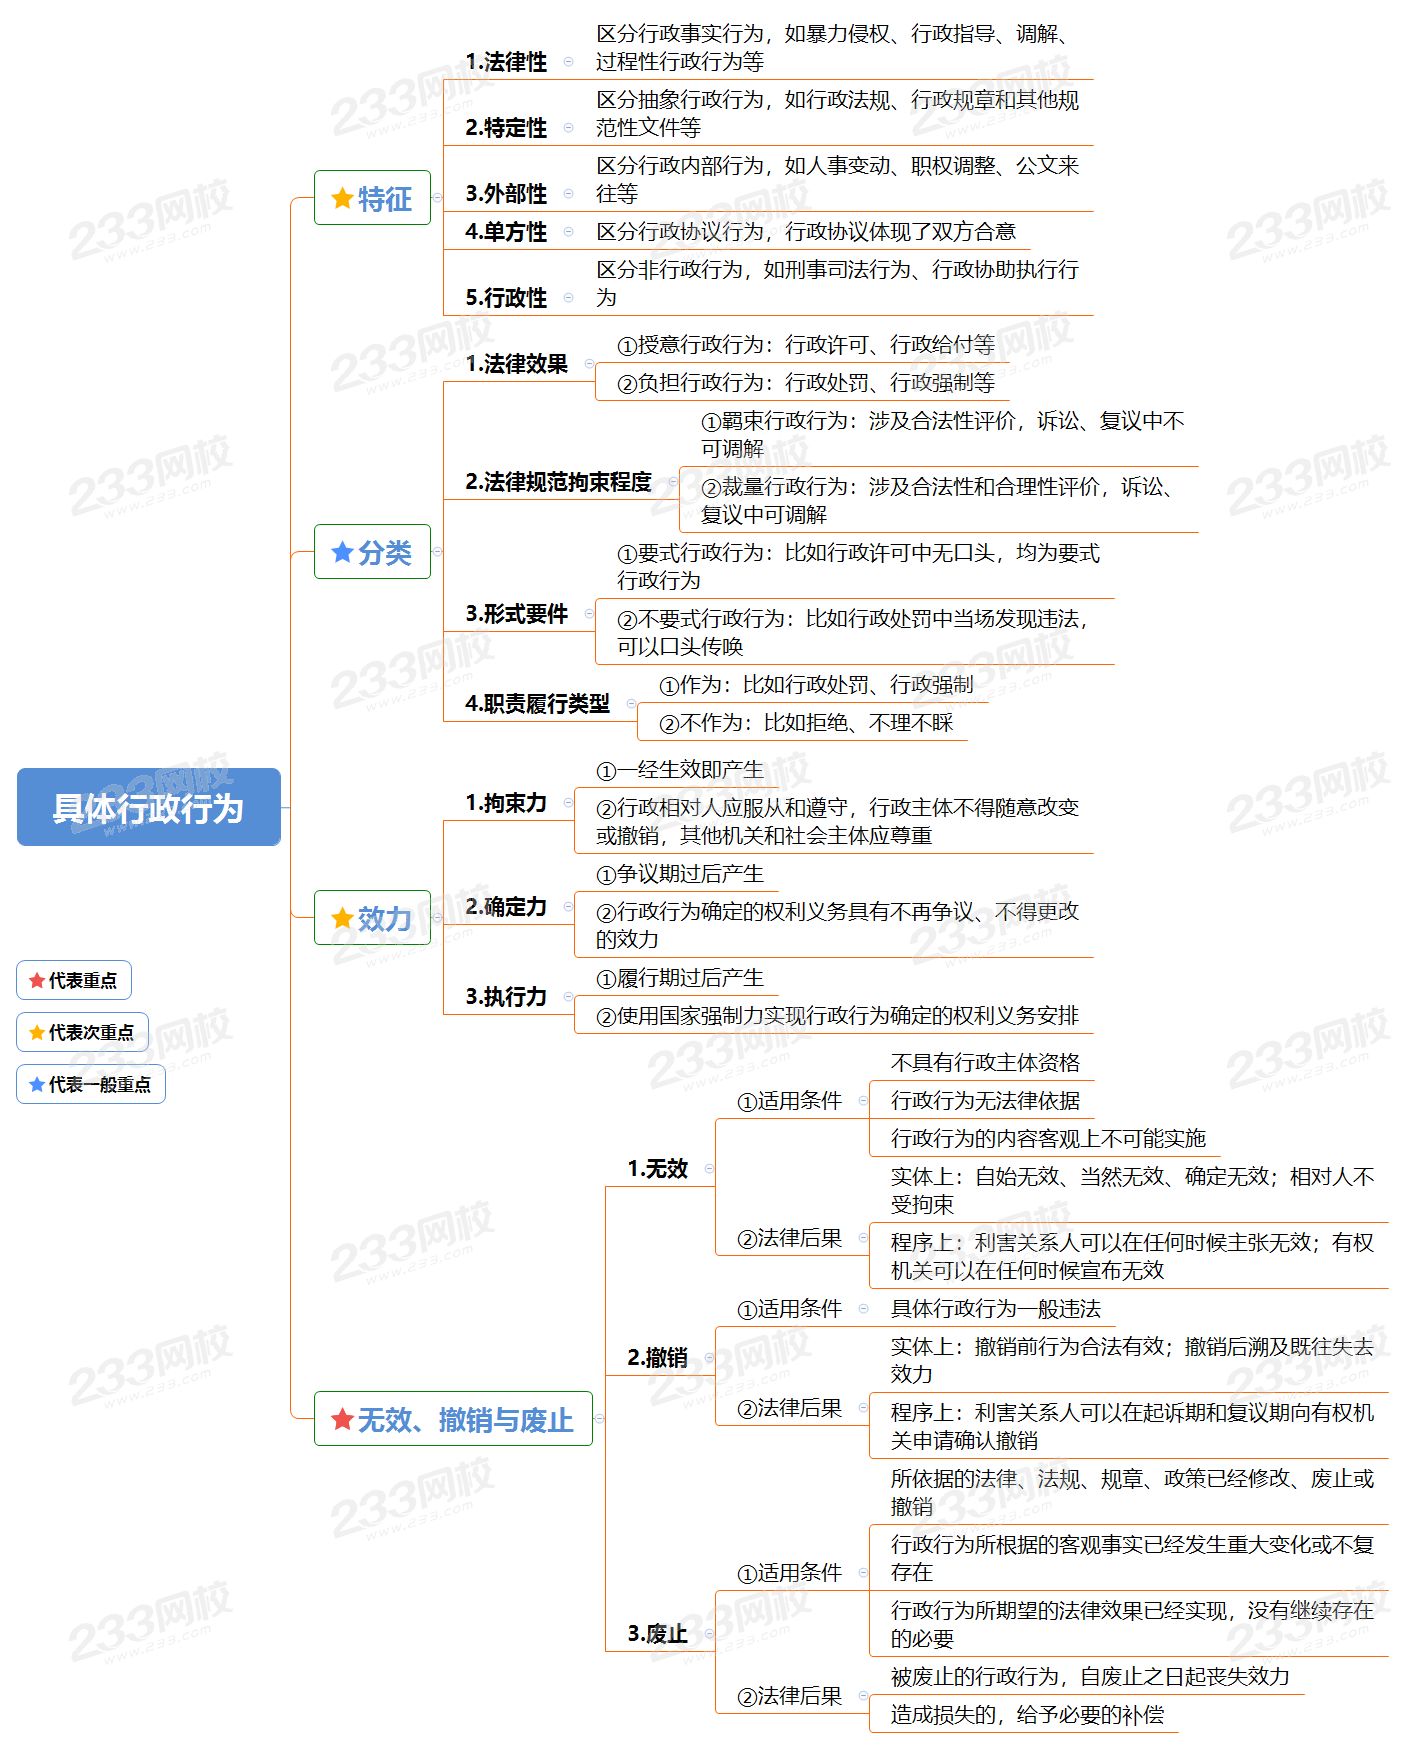Select the 3.废止 node
The height and width of the screenshot is (1748, 1405).
(x=657, y=1634)
